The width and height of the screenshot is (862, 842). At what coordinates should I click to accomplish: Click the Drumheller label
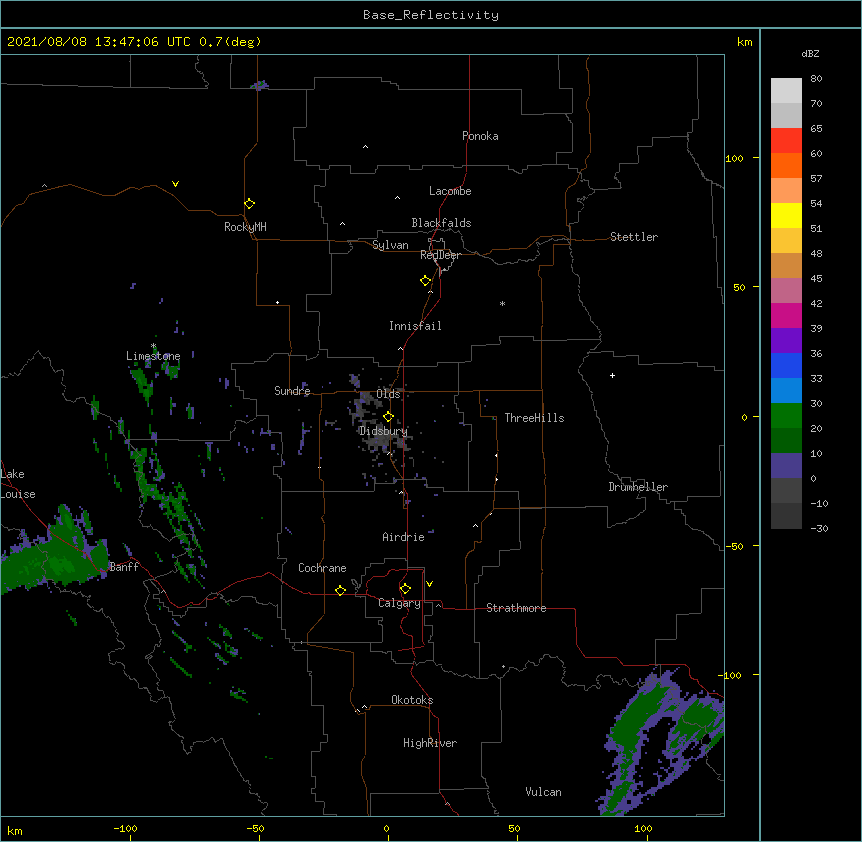[x=638, y=487]
